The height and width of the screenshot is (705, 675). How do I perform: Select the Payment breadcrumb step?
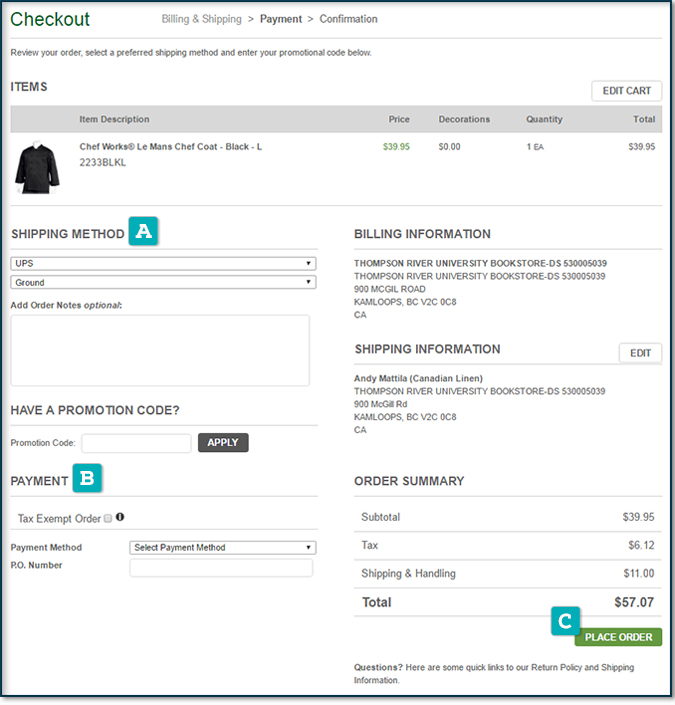click(279, 19)
